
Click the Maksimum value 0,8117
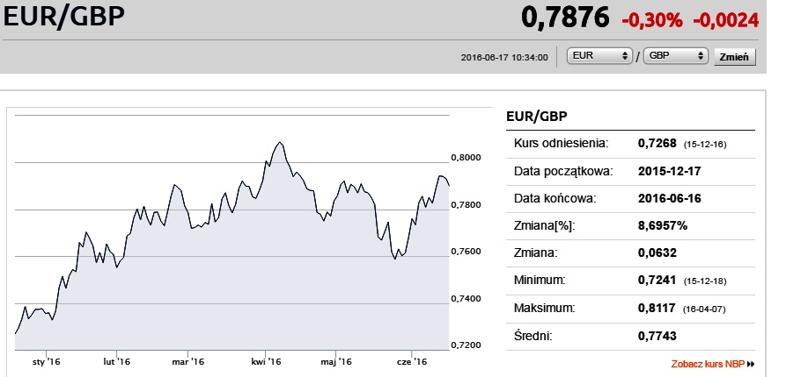657,307
